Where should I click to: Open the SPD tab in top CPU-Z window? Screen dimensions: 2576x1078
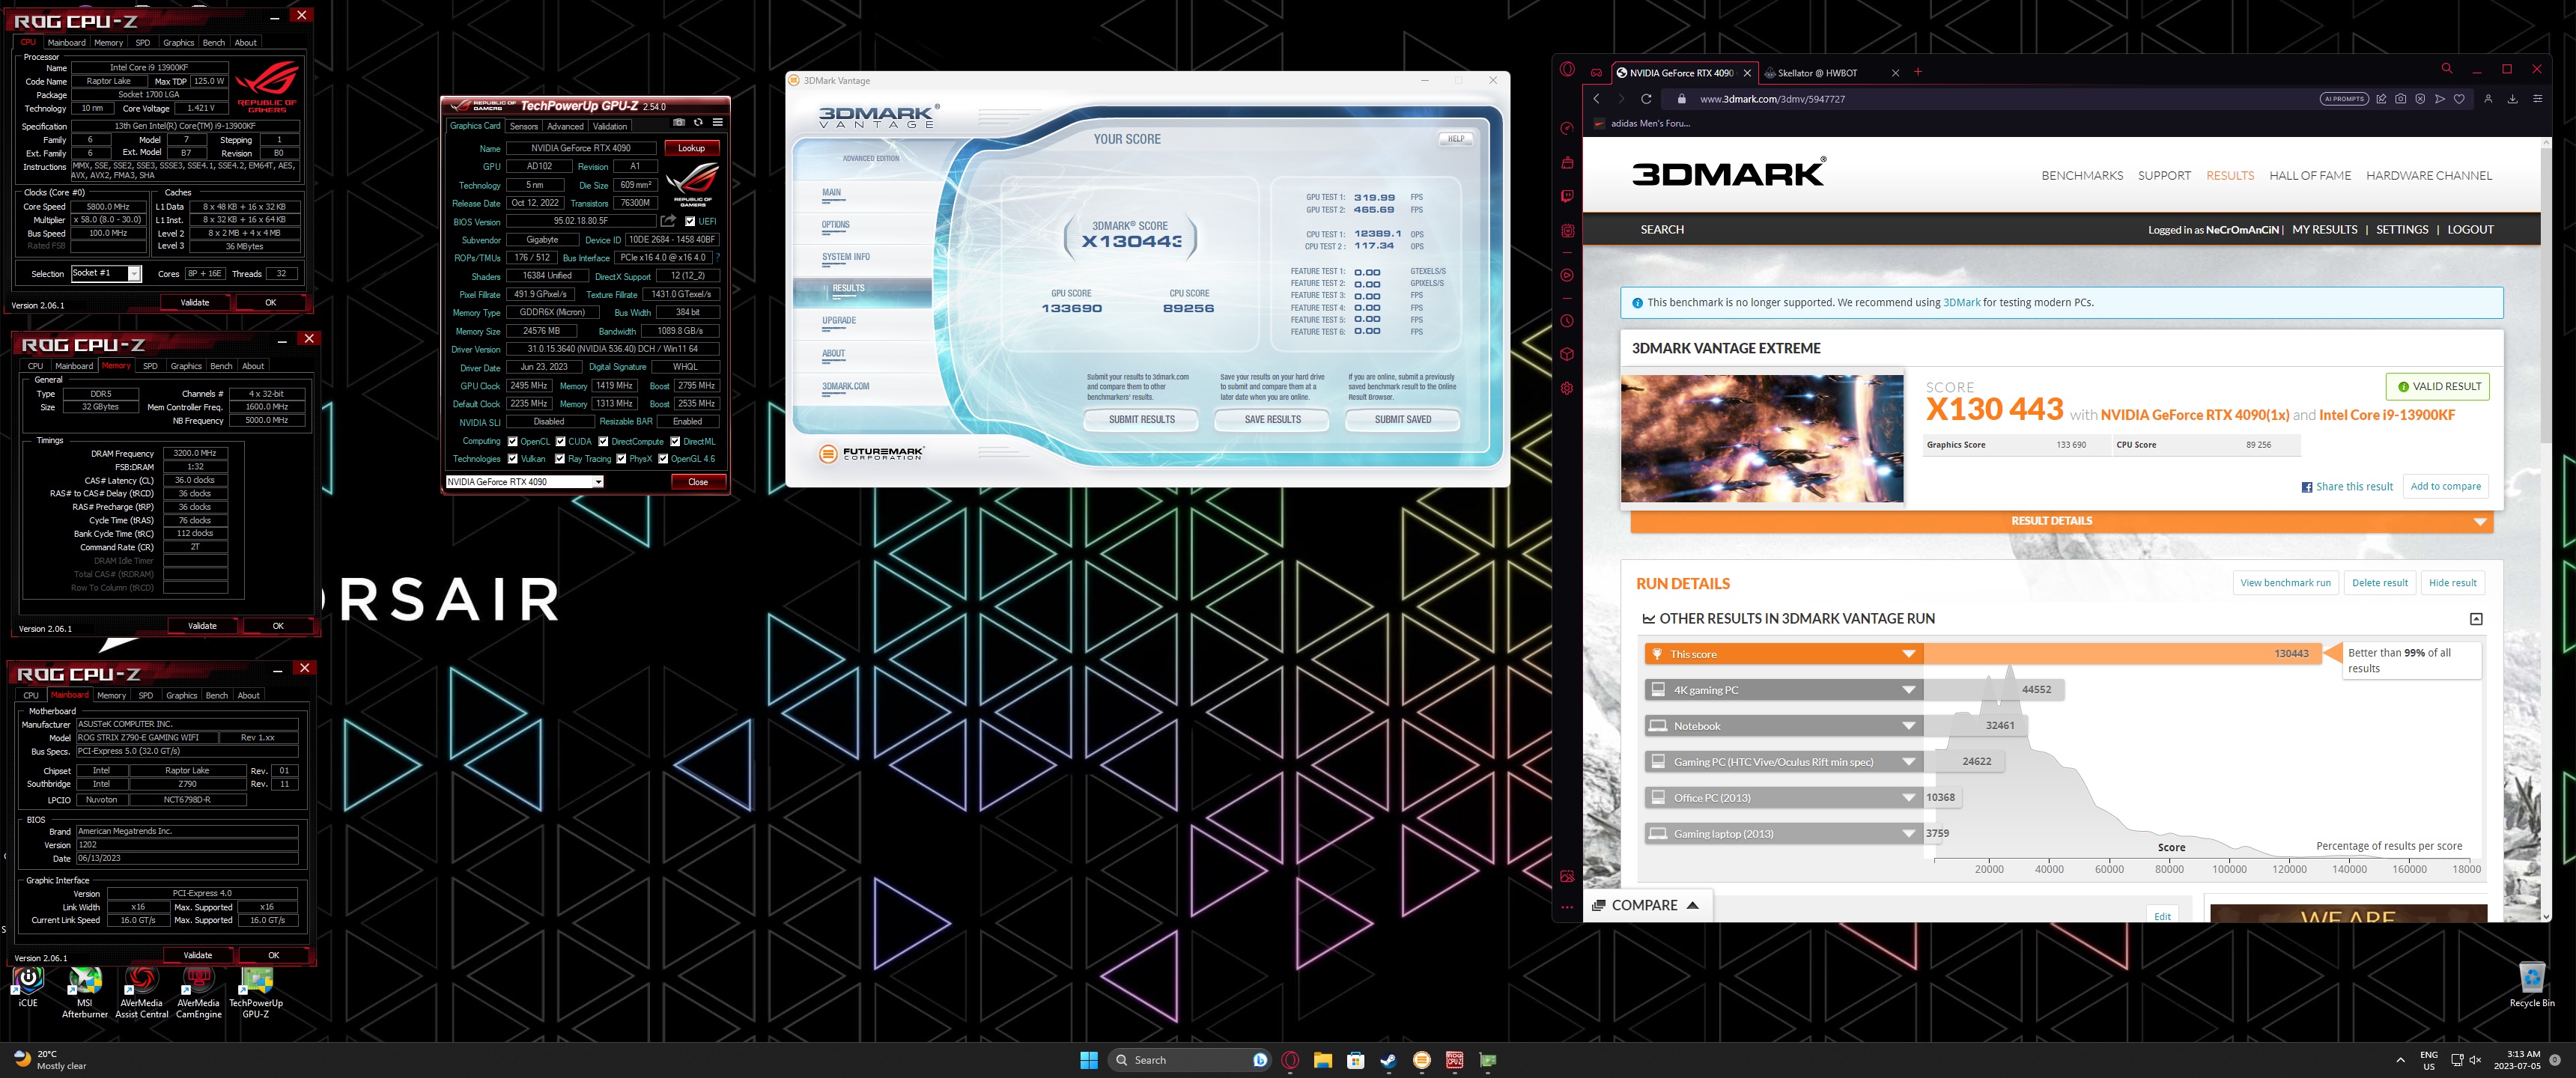tap(143, 43)
